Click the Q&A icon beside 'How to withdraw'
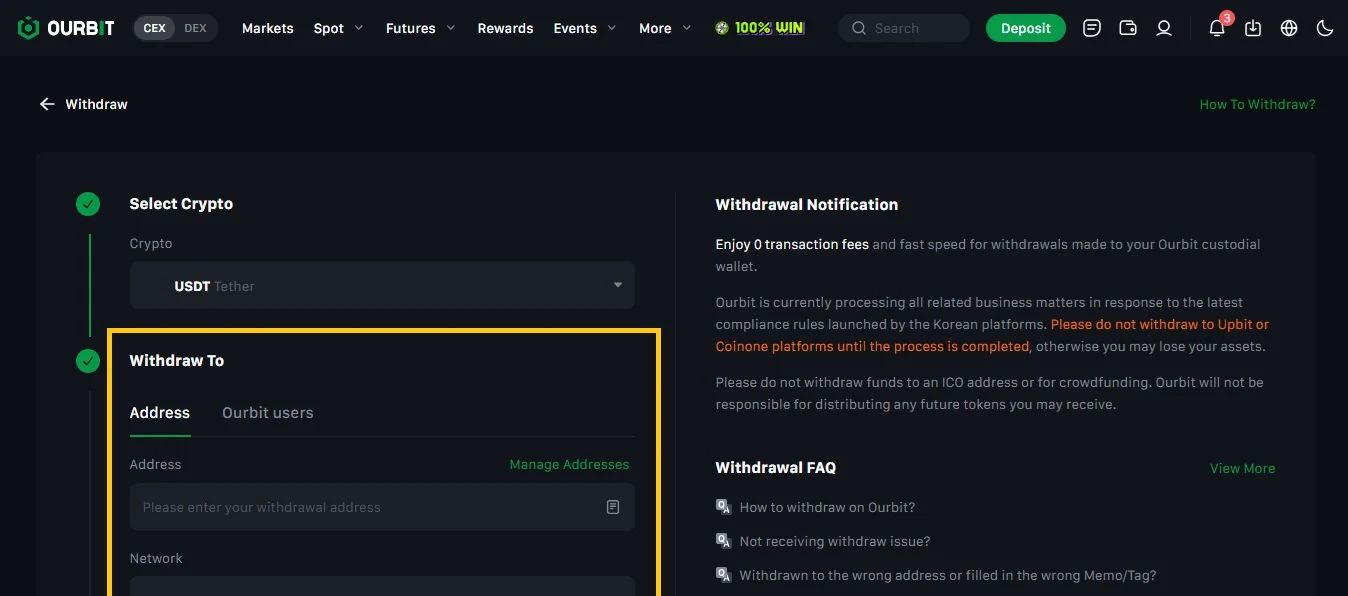 (724, 507)
